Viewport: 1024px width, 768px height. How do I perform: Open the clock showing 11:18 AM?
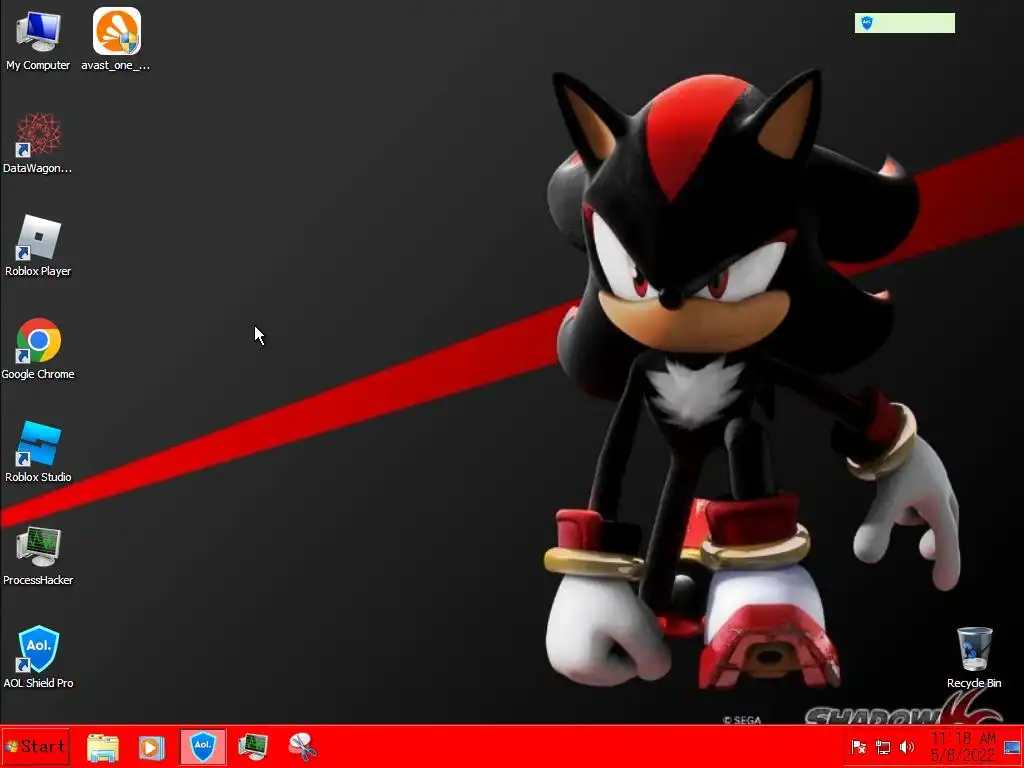point(963,746)
